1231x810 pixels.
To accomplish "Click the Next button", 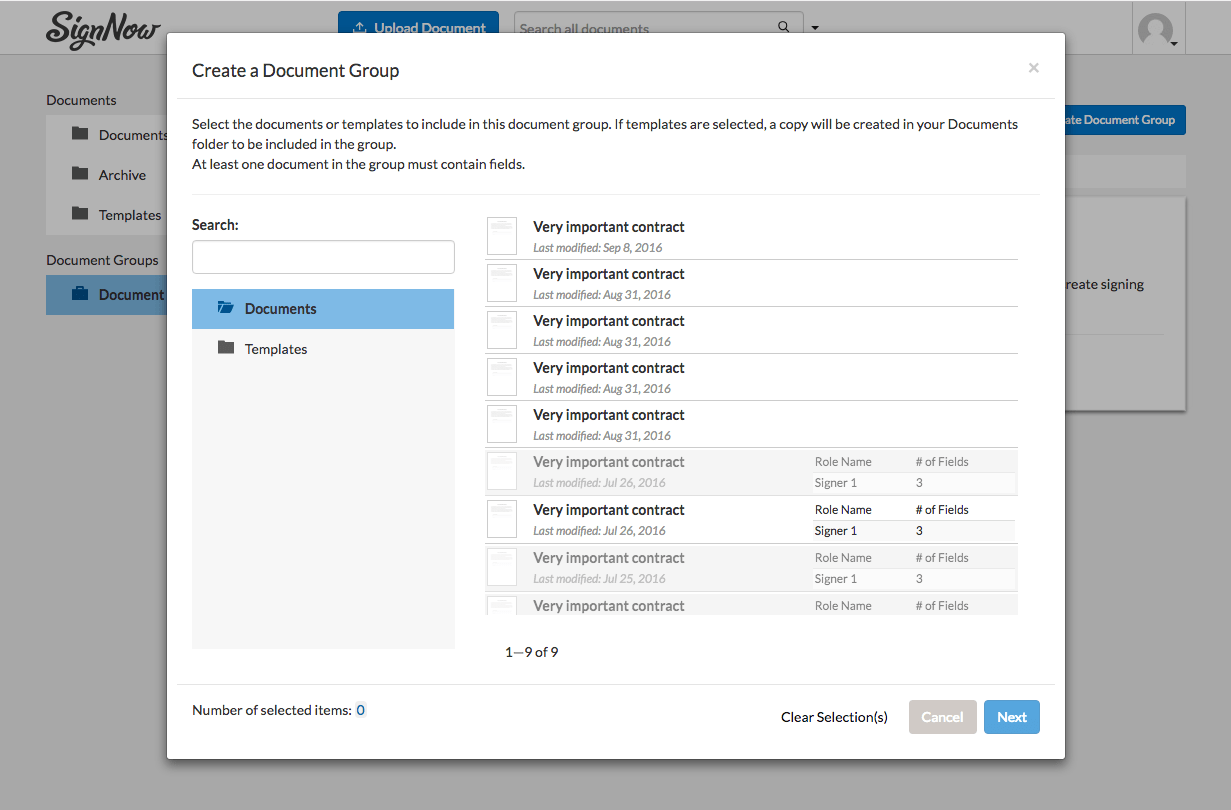I will coord(1011,717).
